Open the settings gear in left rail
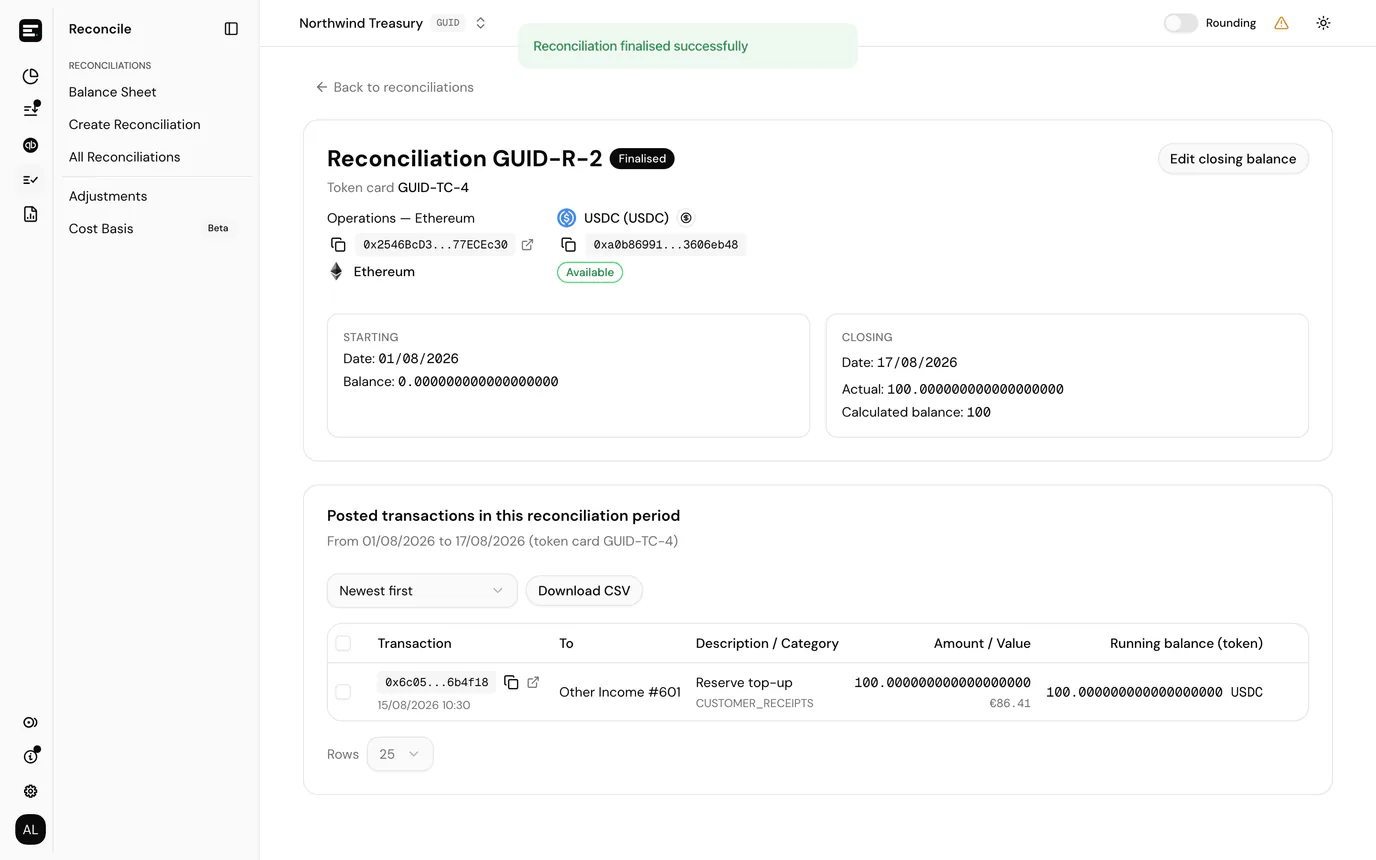 31,791
